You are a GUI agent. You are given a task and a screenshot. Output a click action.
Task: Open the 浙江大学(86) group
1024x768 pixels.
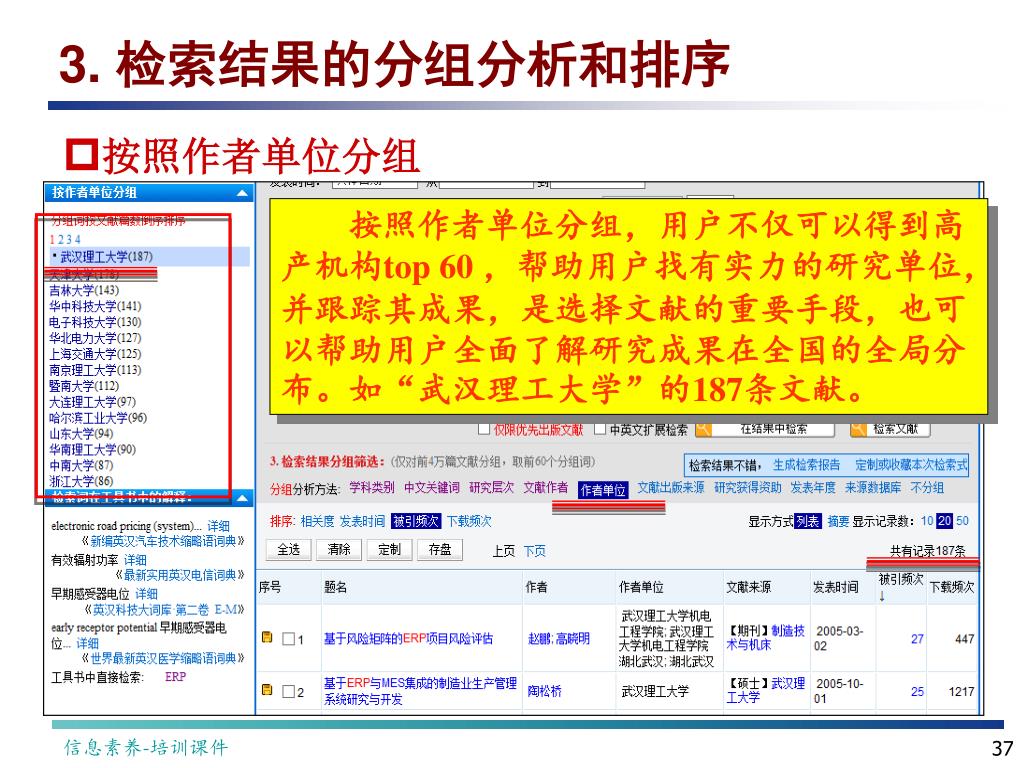81,481
